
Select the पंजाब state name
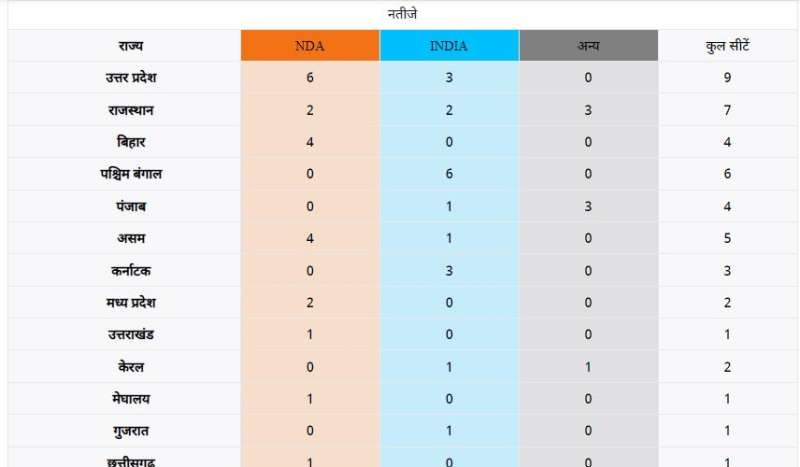pos(130,206)
